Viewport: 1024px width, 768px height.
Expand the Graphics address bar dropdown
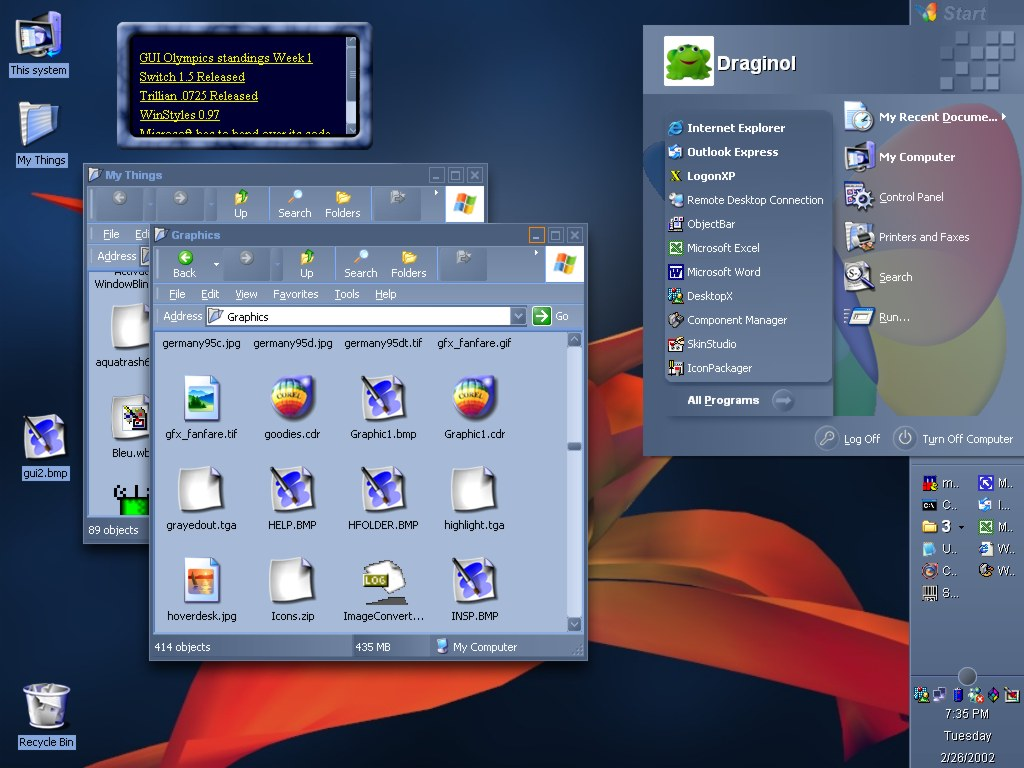pos(518,316)
